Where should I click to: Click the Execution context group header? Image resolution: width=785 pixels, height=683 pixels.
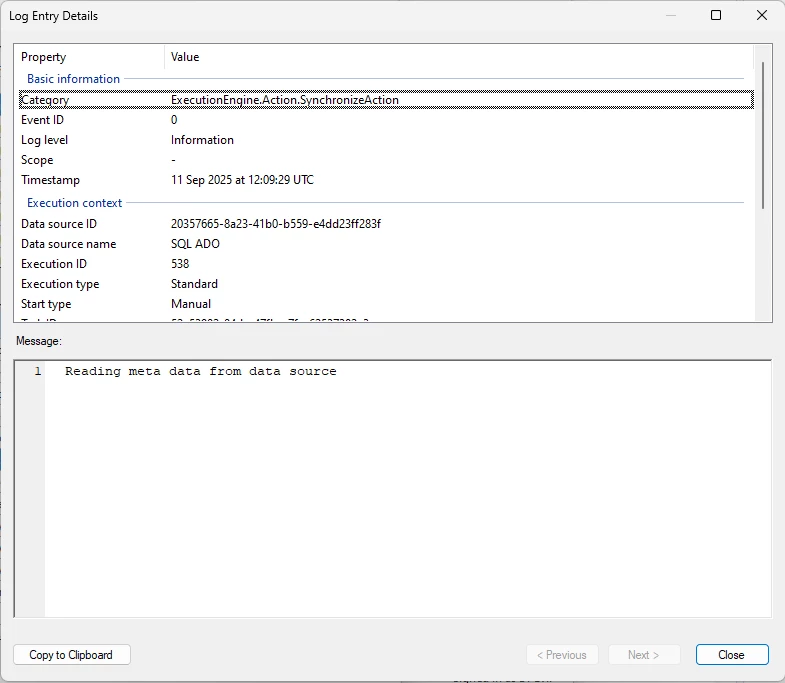tap(75, 203)
